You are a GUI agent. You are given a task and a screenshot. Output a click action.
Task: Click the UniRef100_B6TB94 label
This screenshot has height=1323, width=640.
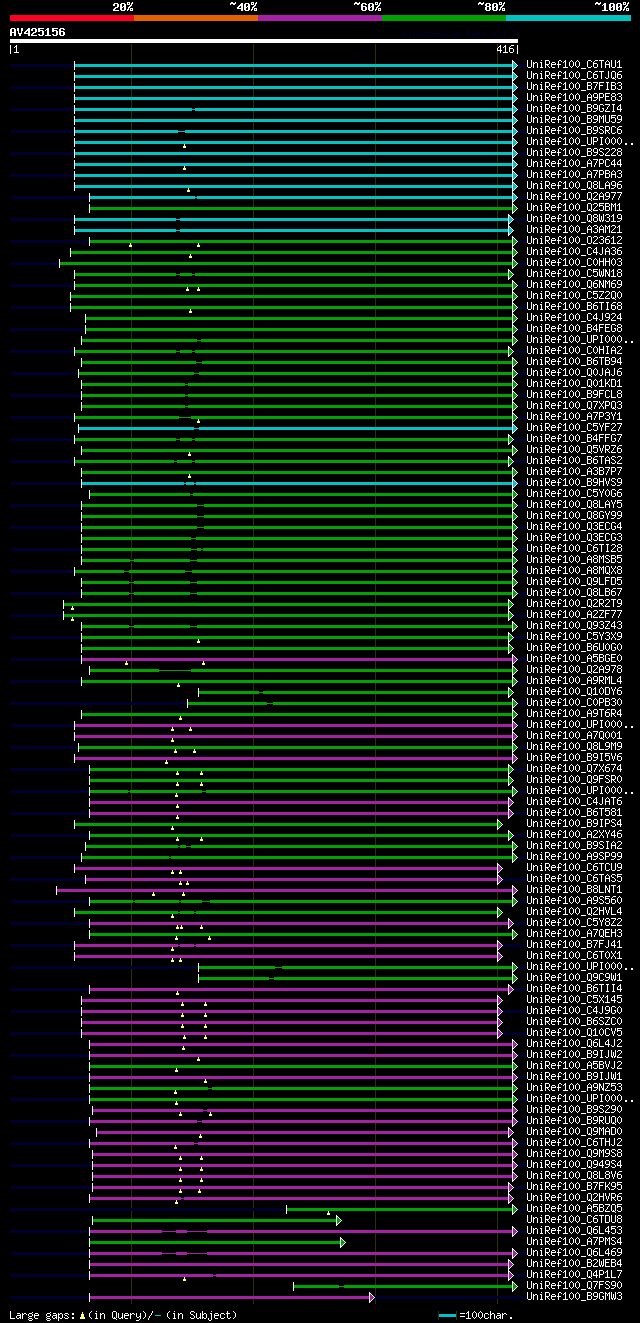[574, 361]
